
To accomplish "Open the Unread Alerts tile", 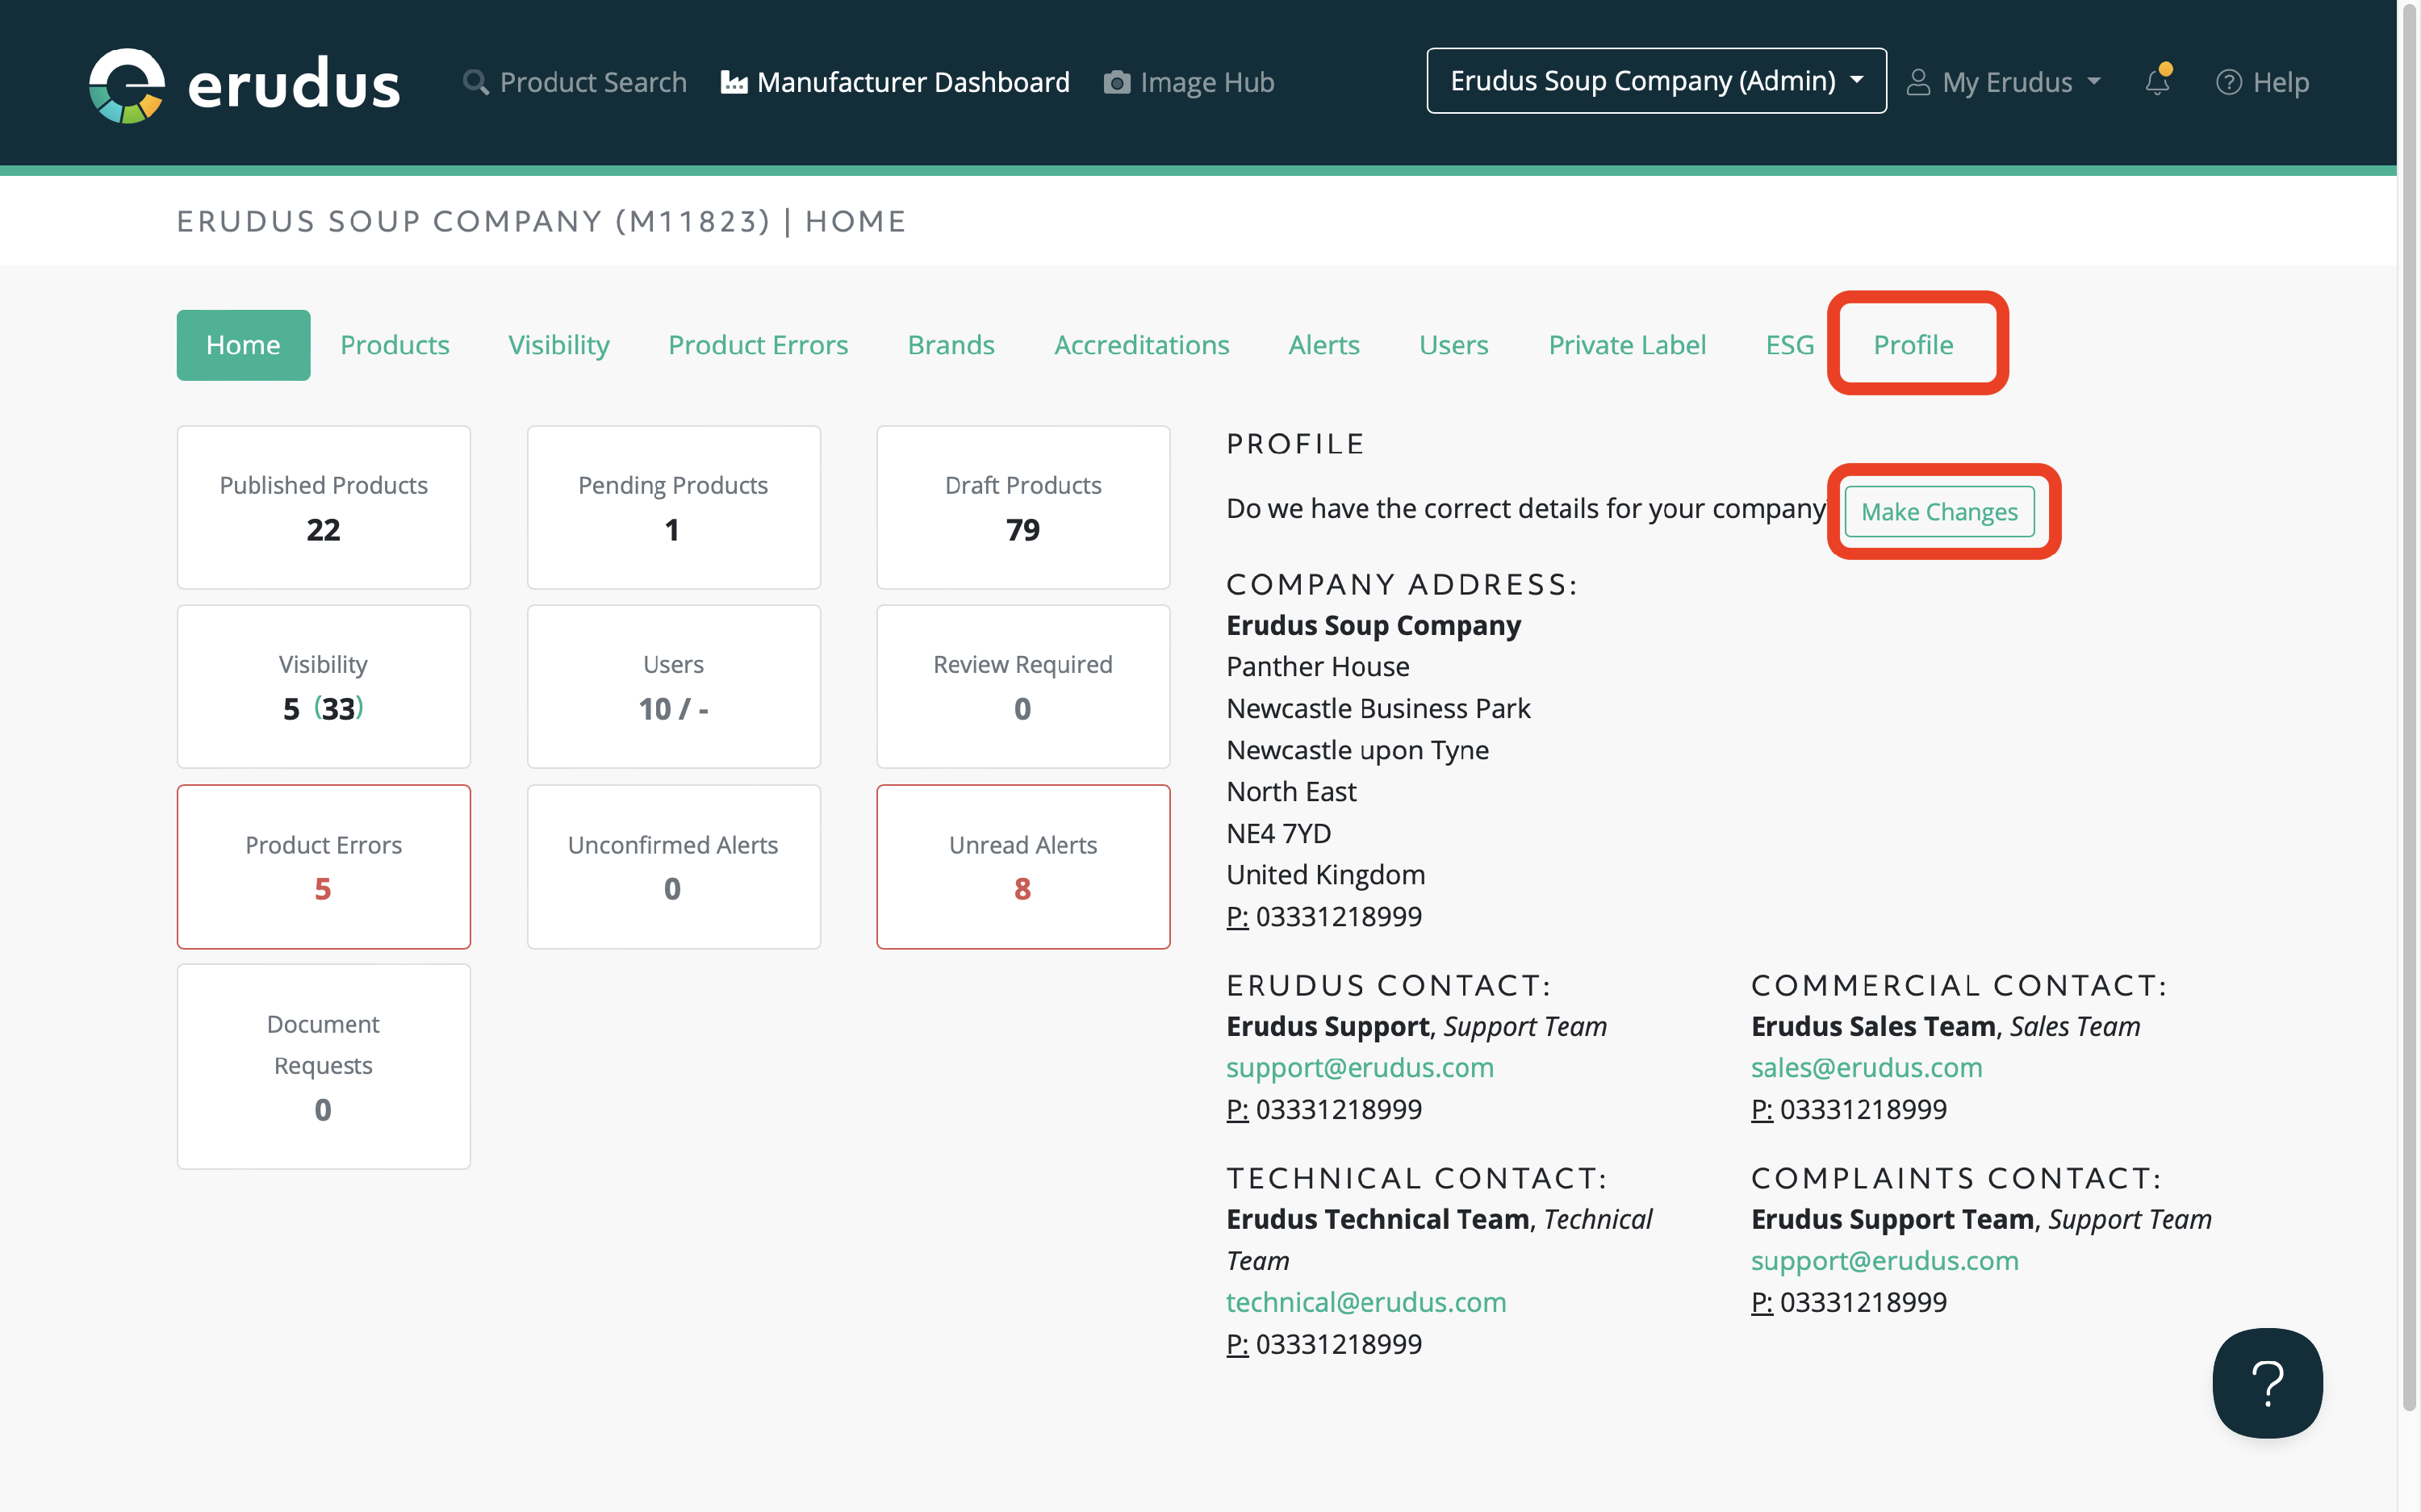I will click(1022, 866).
